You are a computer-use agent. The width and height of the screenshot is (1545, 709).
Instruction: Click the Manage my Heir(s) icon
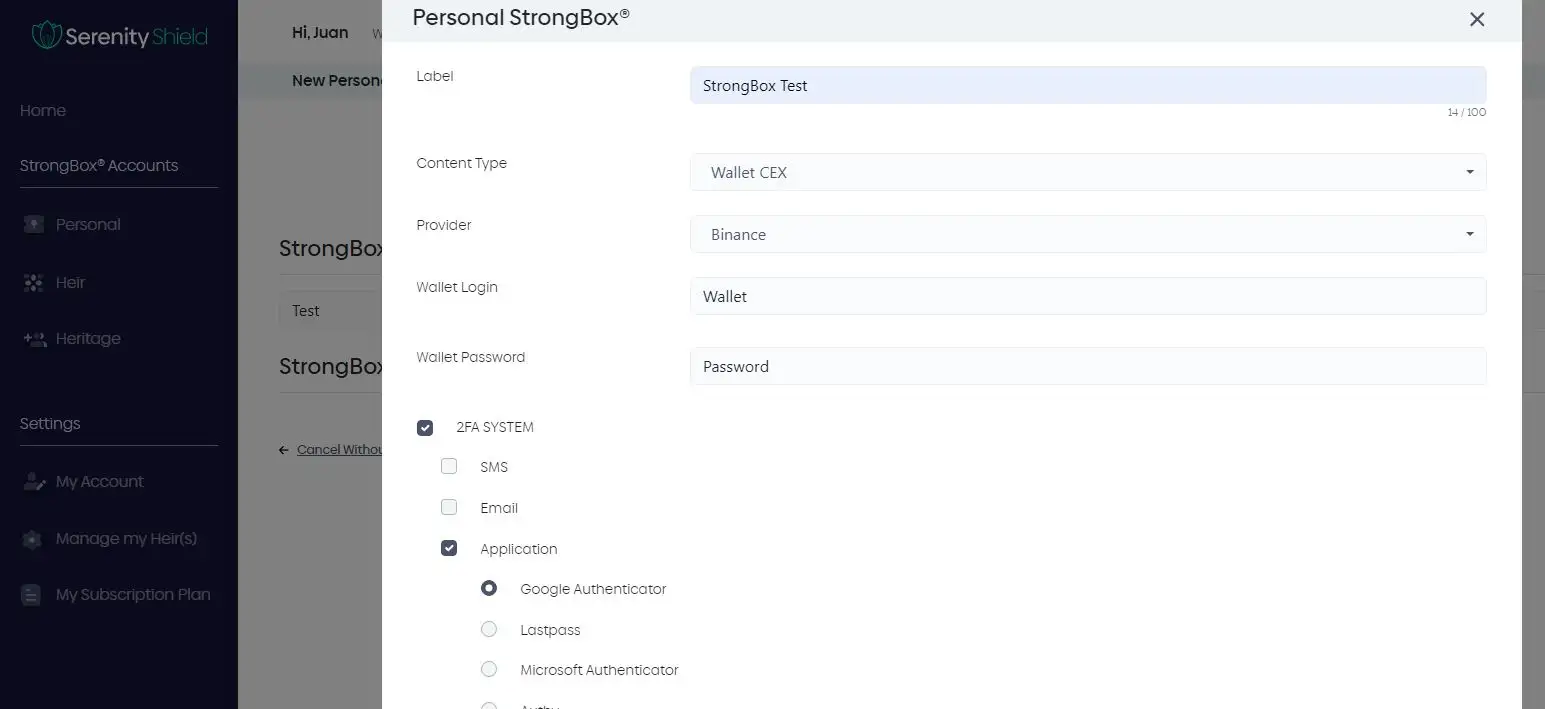32,539
